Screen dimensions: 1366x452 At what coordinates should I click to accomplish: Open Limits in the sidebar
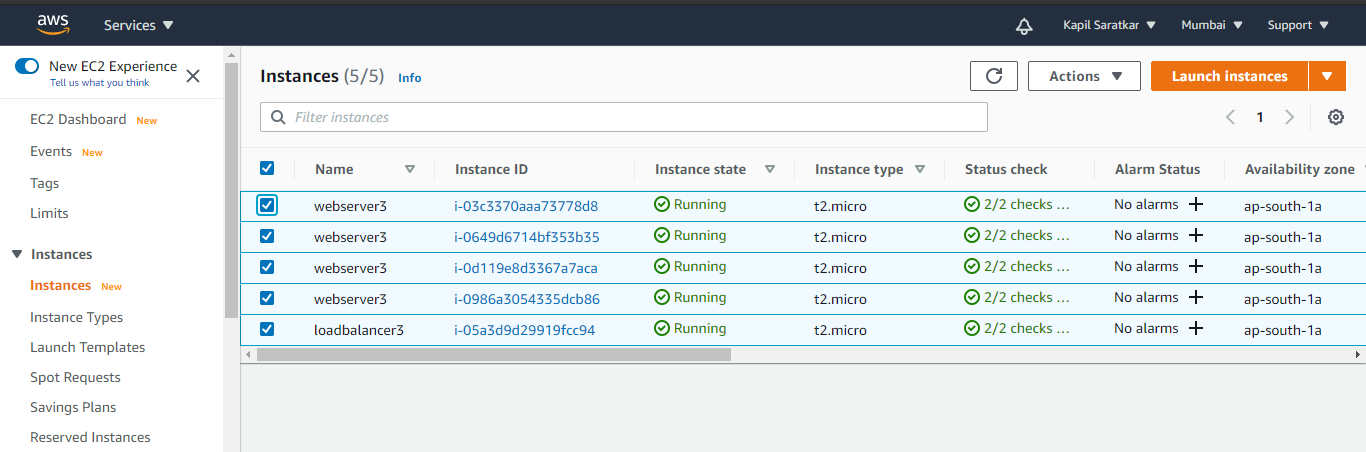49,213
